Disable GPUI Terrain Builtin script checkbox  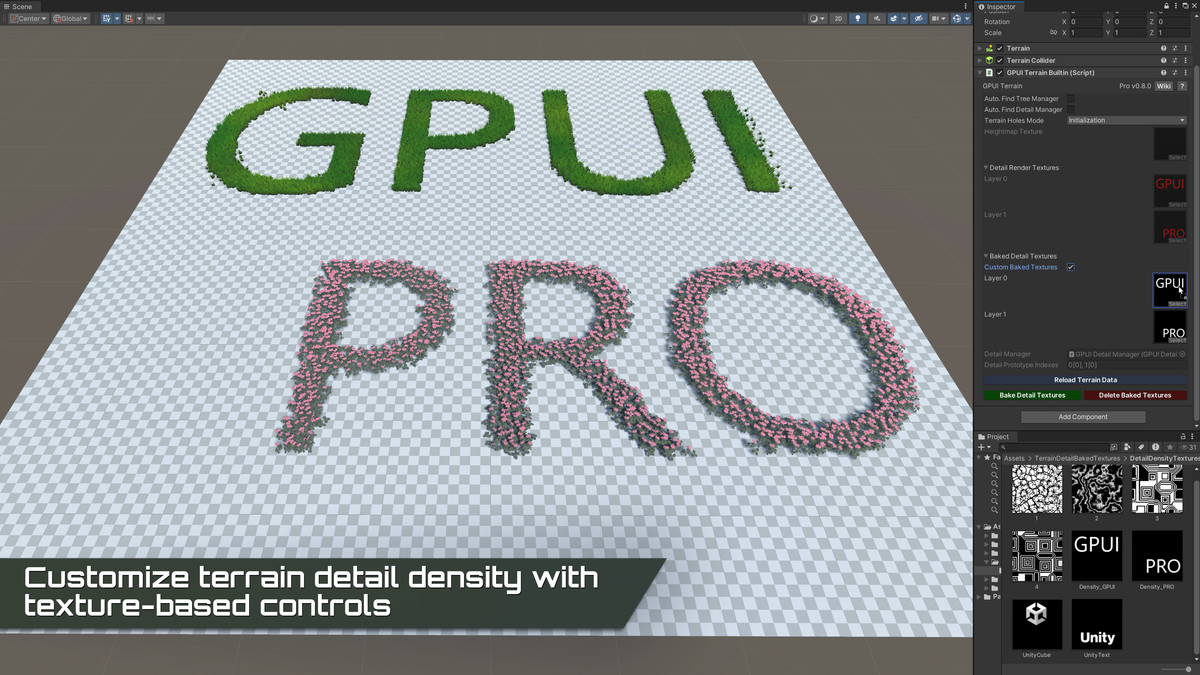[x=1000, y=73]
